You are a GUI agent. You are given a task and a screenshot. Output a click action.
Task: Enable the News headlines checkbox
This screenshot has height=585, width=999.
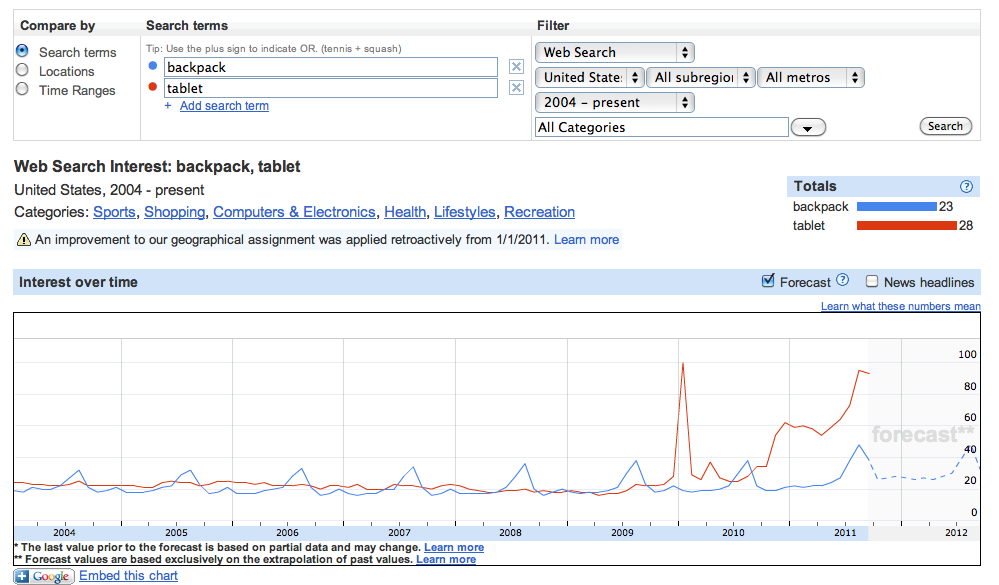click(x=872, y=281)
